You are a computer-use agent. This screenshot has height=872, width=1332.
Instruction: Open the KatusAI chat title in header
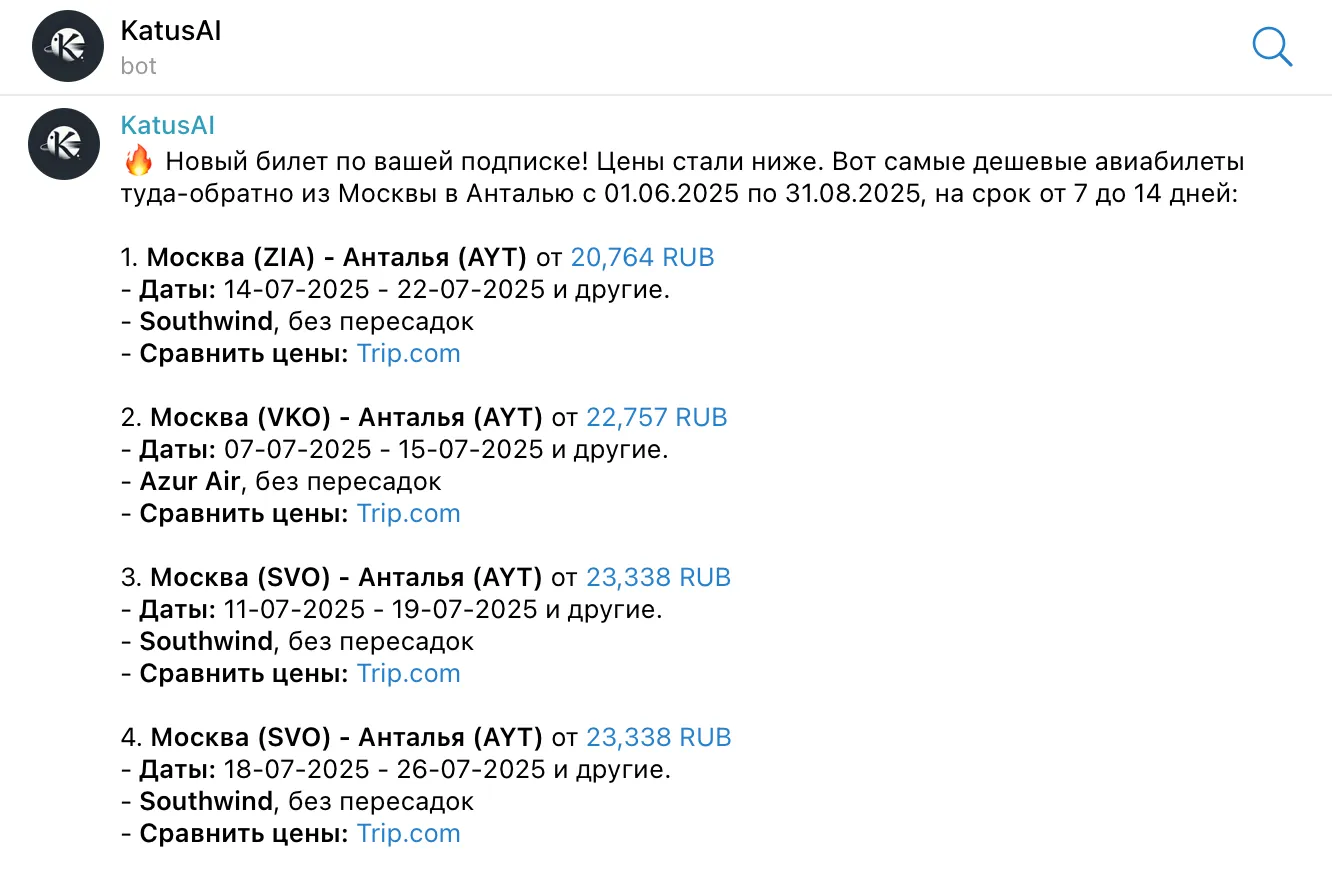170,31
